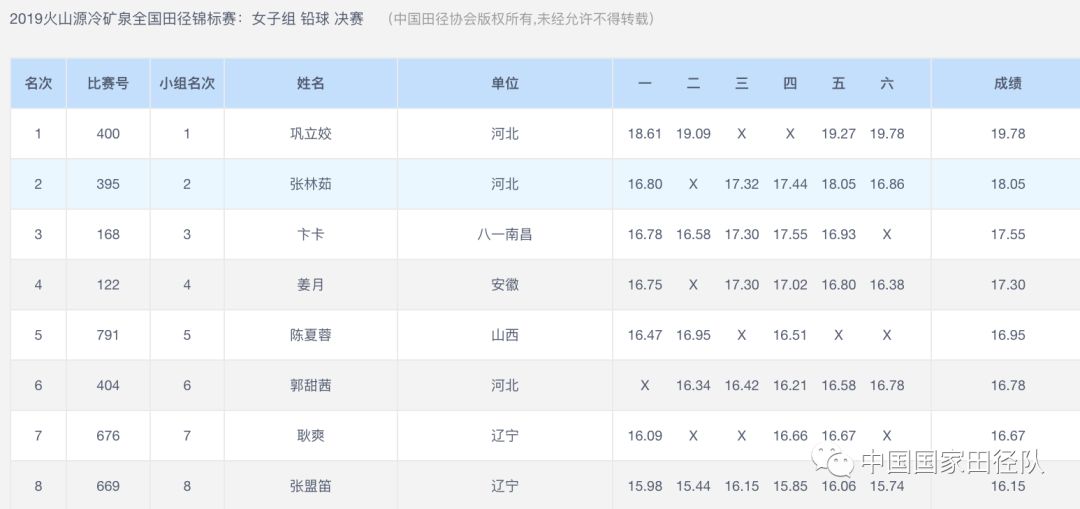
Task: Click the WeChat logo watermark icon
Action: click(832, 462)
